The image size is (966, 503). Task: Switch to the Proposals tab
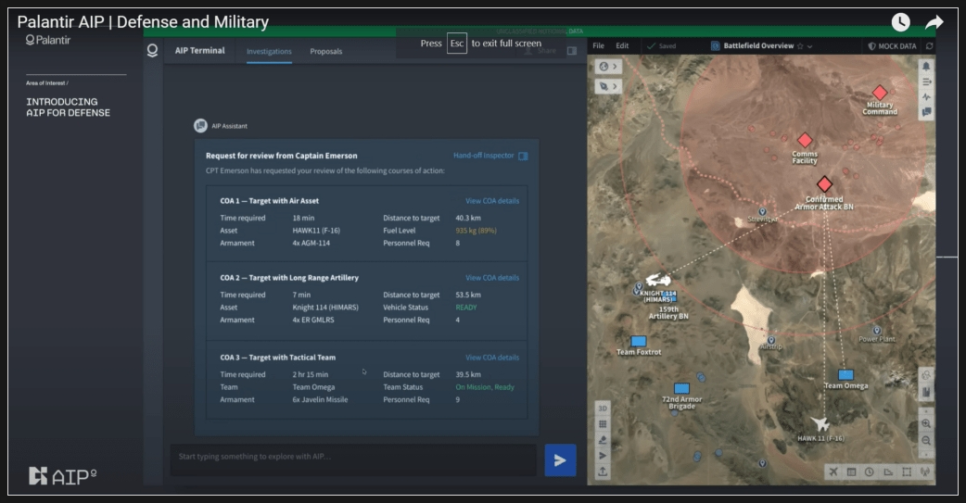[326, 51]
